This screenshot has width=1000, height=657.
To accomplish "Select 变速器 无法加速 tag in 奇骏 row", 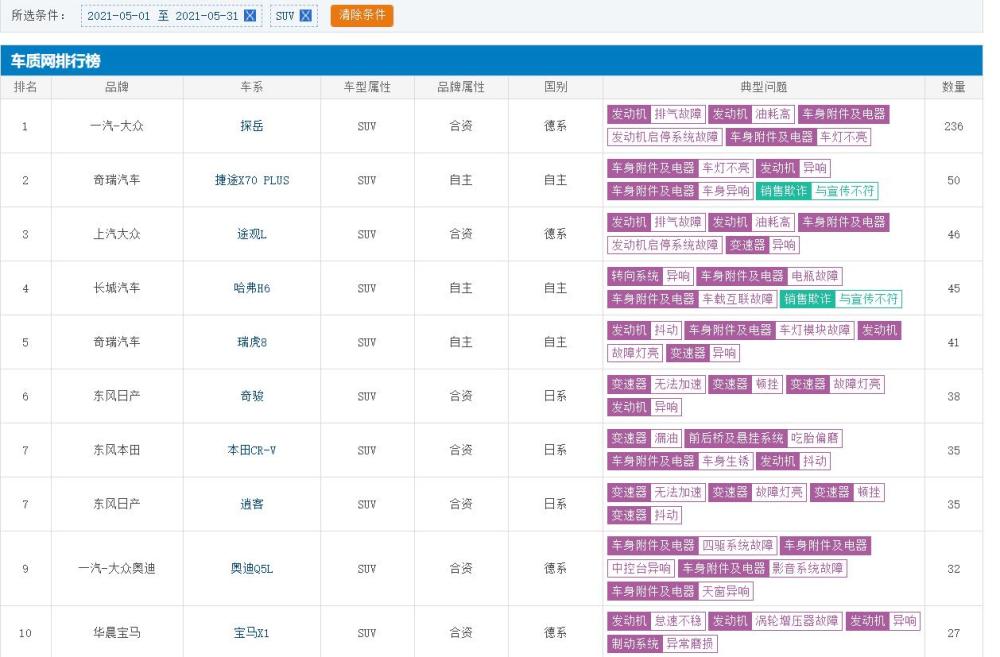I will pyautogui.click(x=656, y=384).
